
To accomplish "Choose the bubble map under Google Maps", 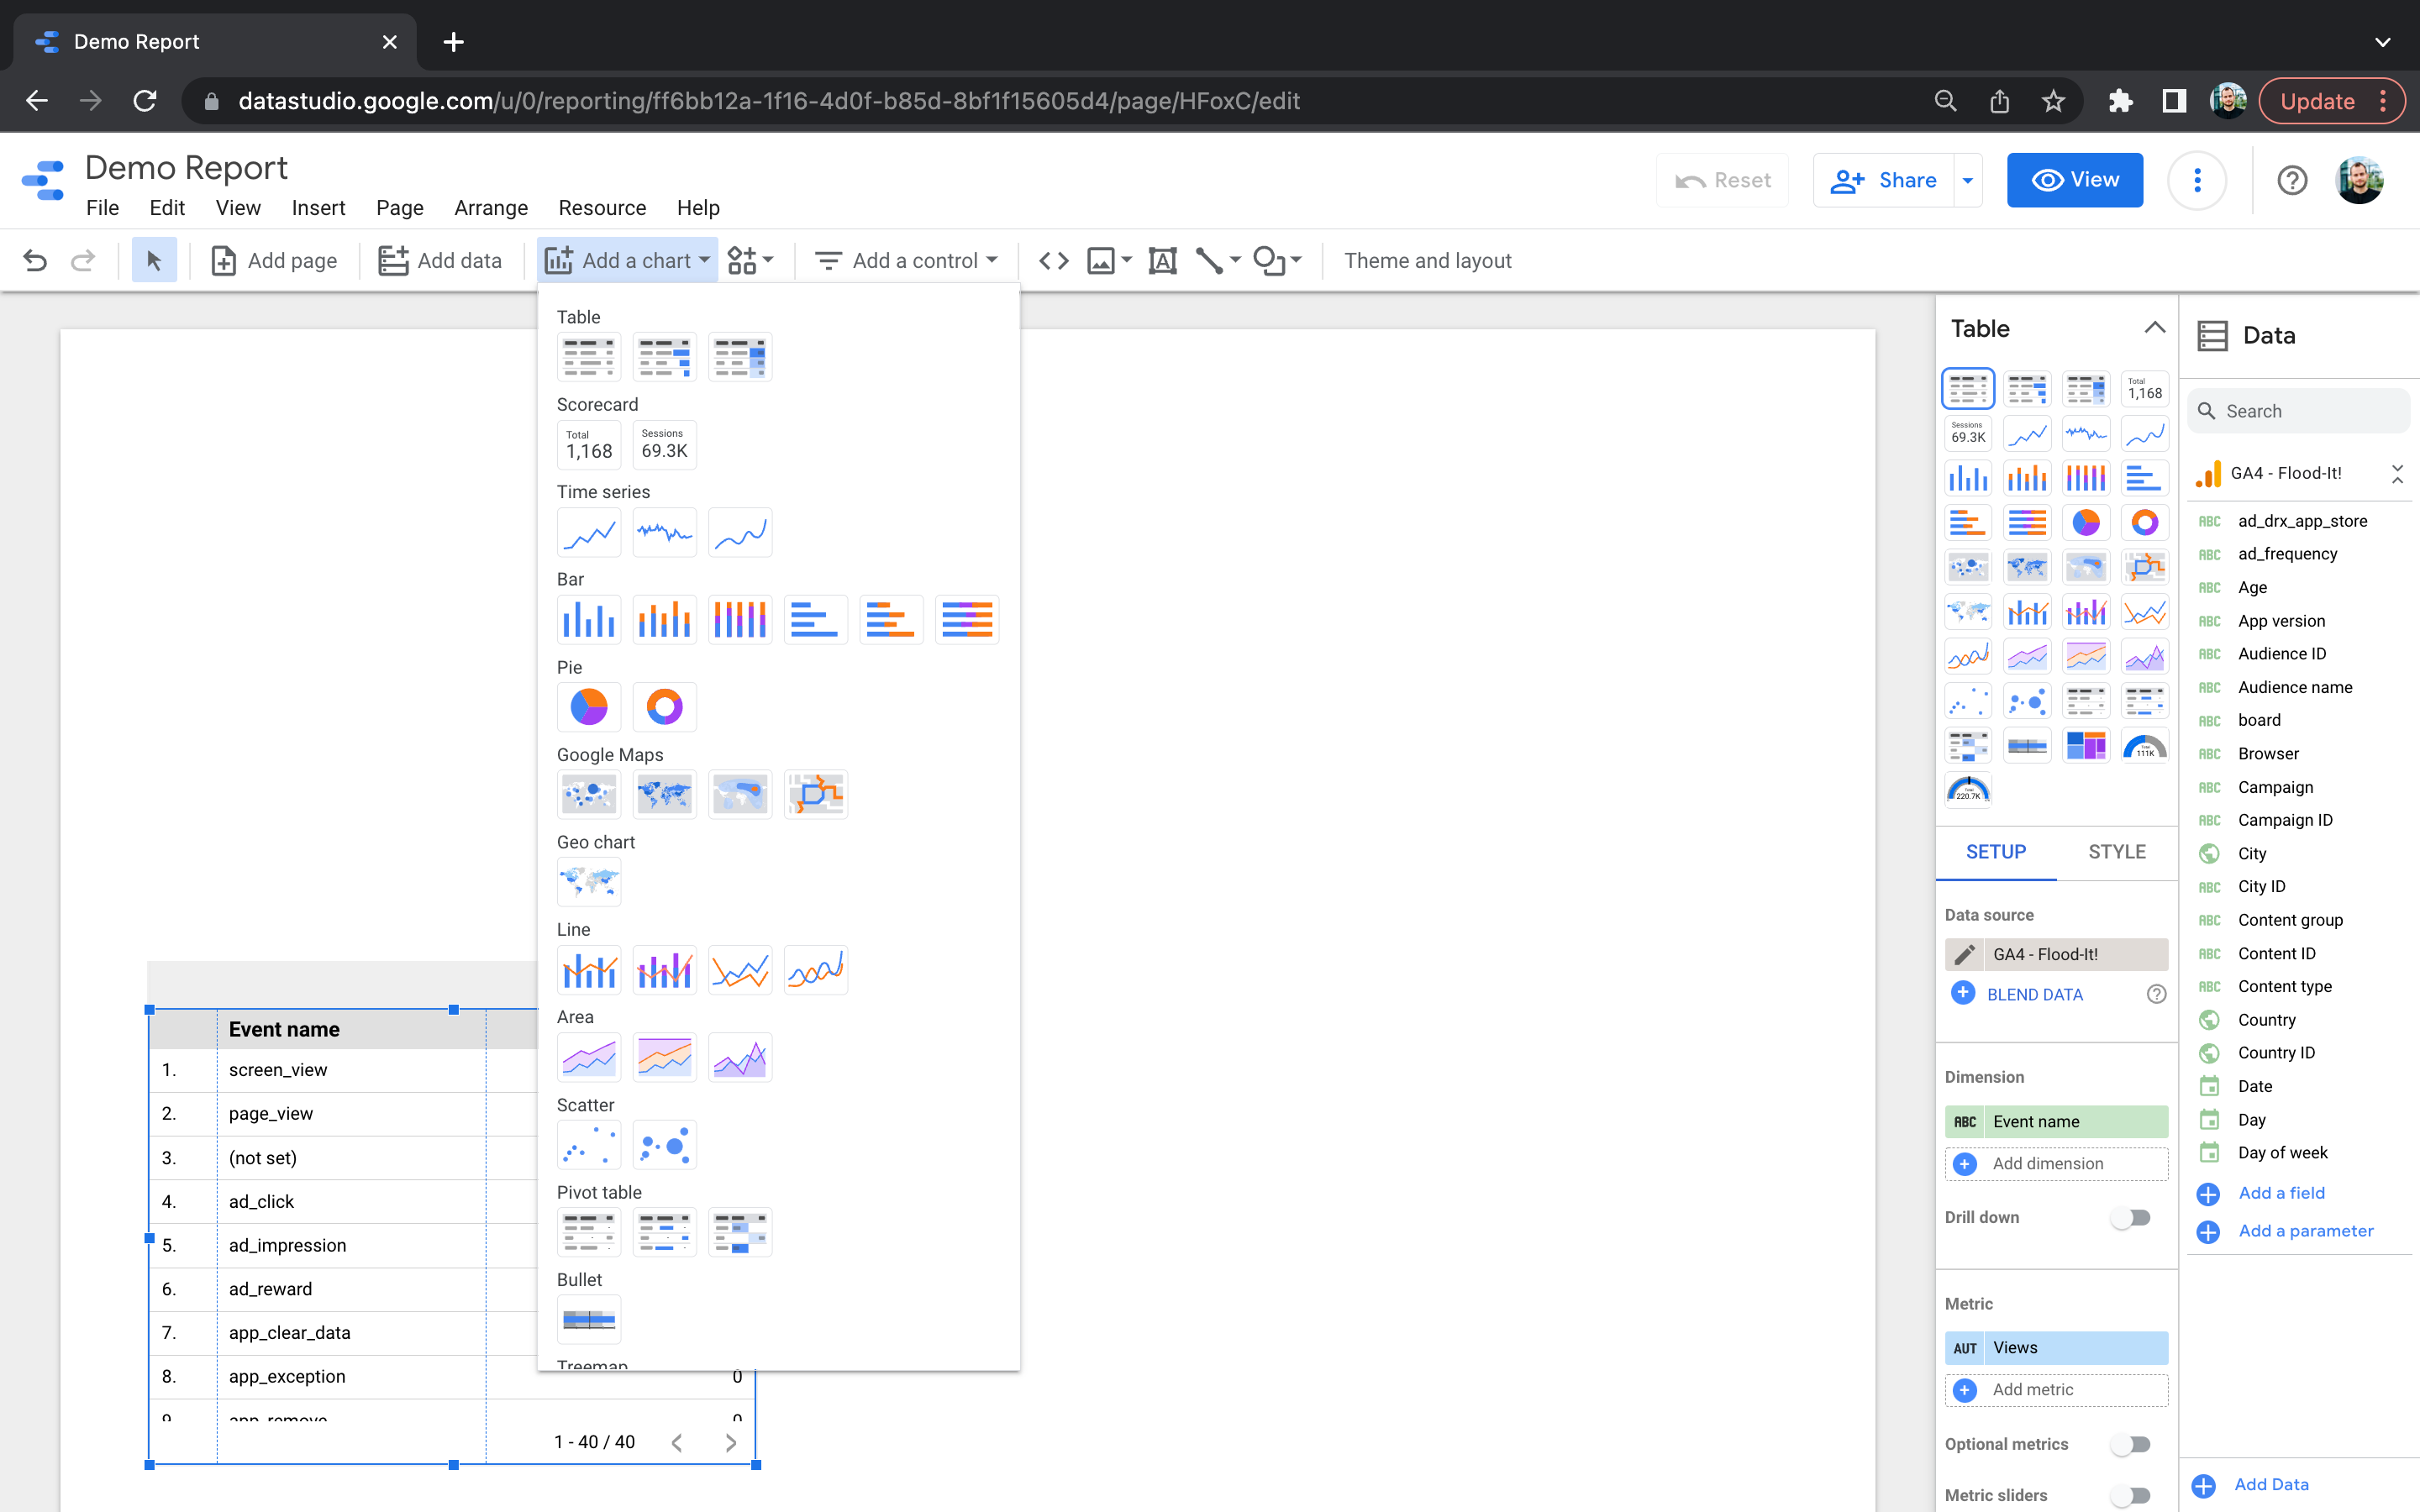I will coord(589,795).
